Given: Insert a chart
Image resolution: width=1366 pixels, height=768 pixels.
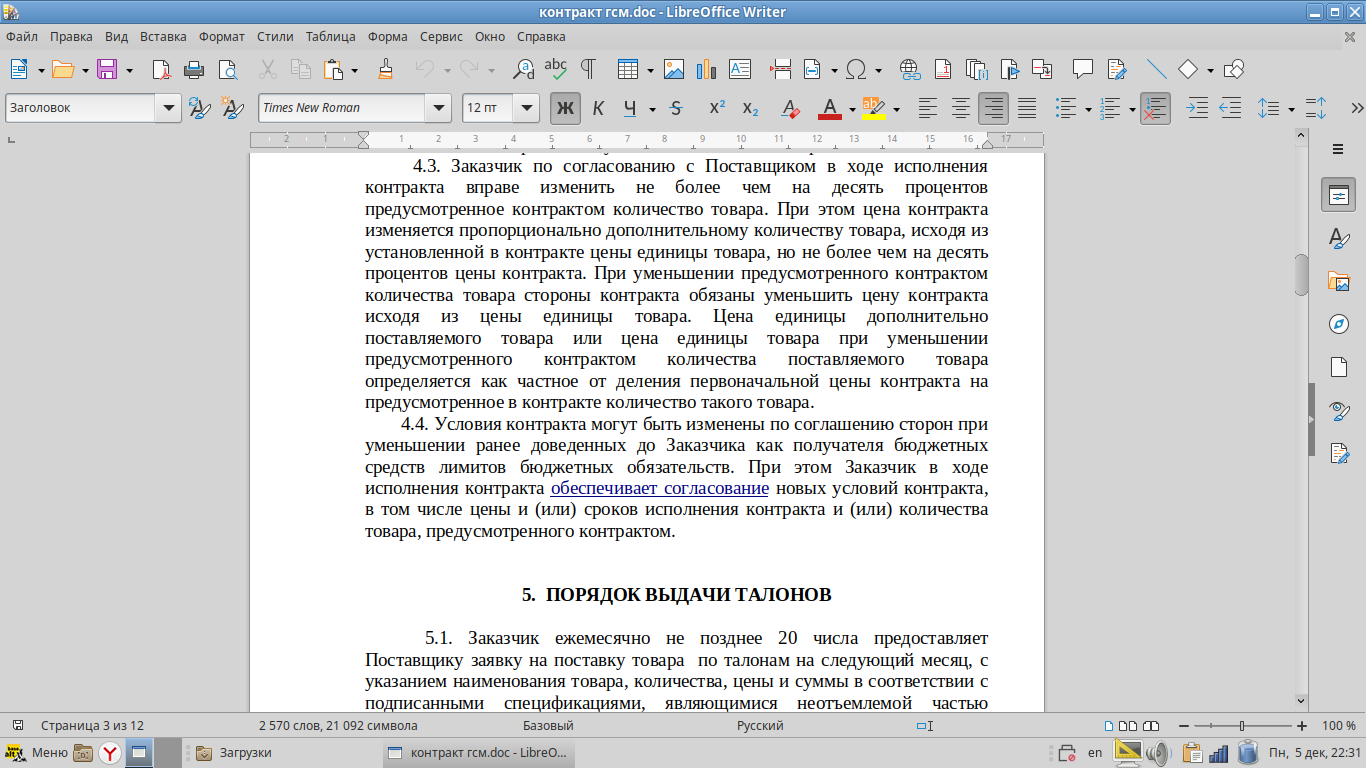Looking at the screenshot, I should click(x=707, y=69).
